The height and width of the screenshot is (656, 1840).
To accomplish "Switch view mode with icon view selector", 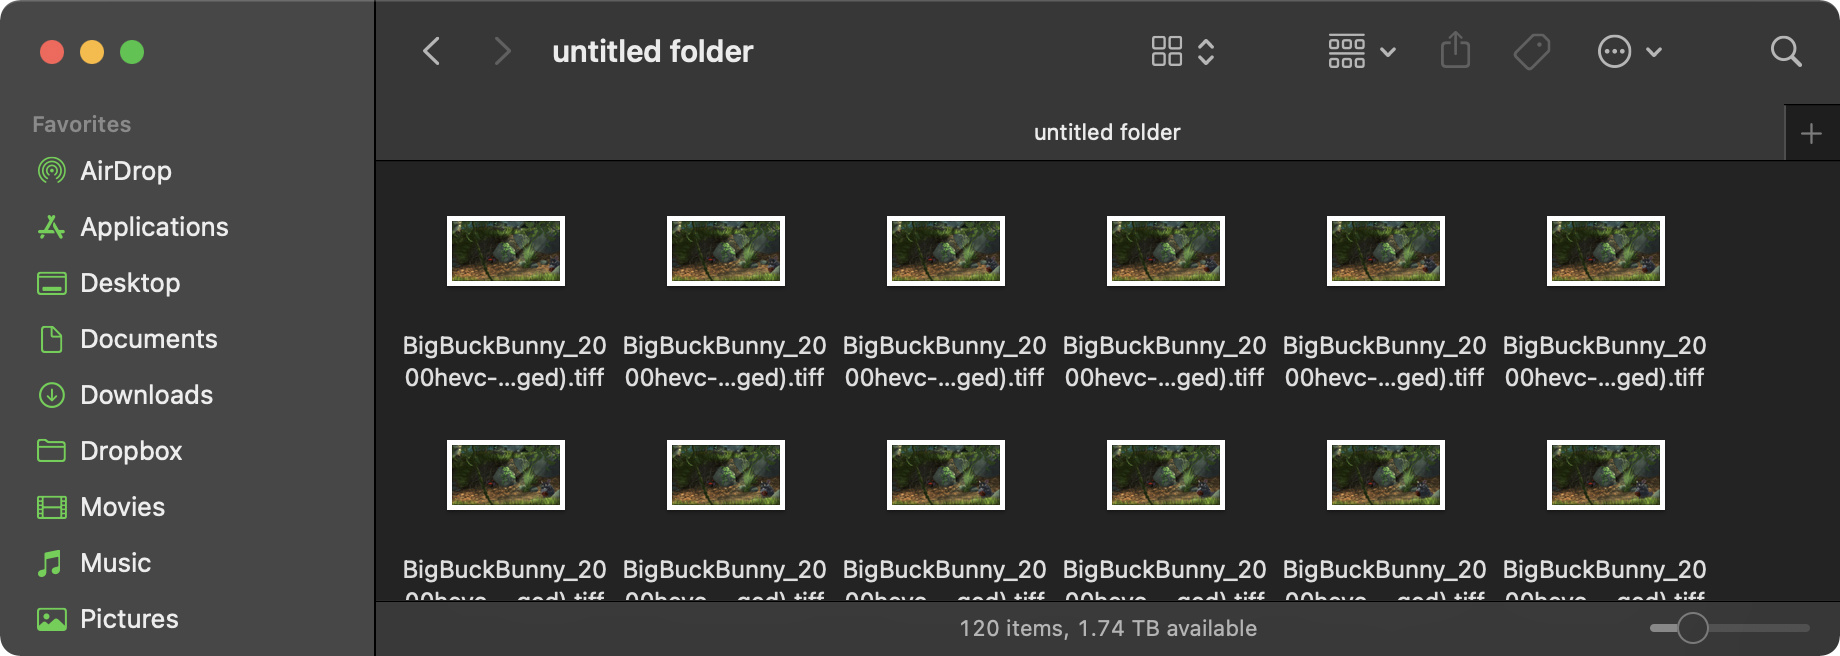I will coord(1183,51).
